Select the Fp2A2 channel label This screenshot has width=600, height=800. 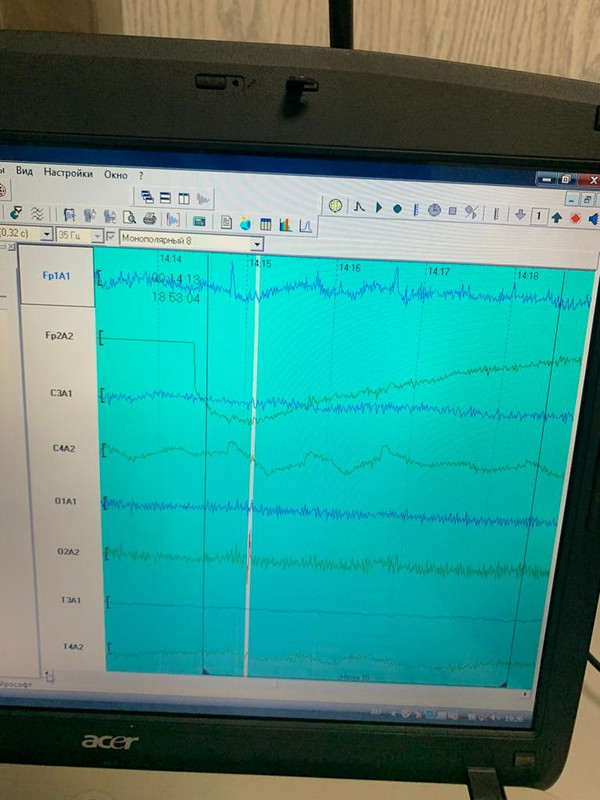tap(59, 336)
